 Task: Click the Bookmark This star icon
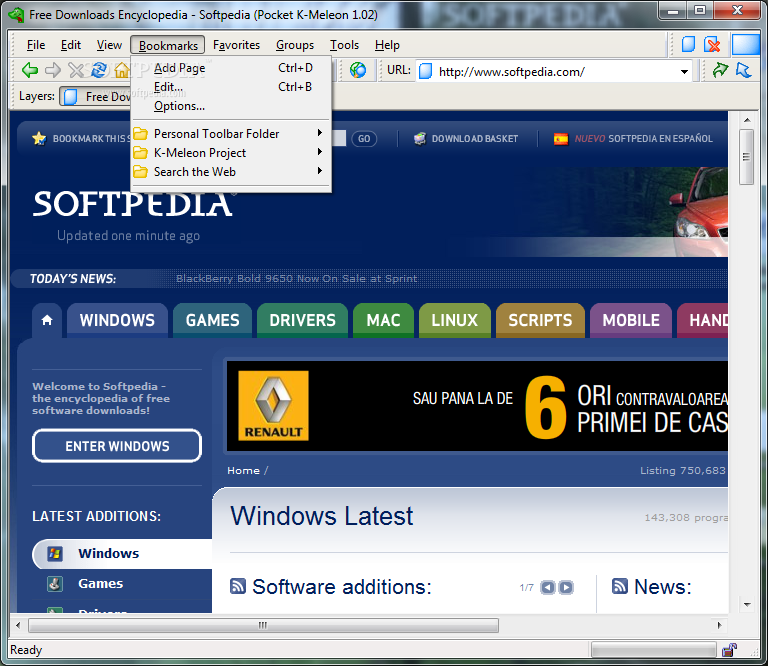point(39,139)
